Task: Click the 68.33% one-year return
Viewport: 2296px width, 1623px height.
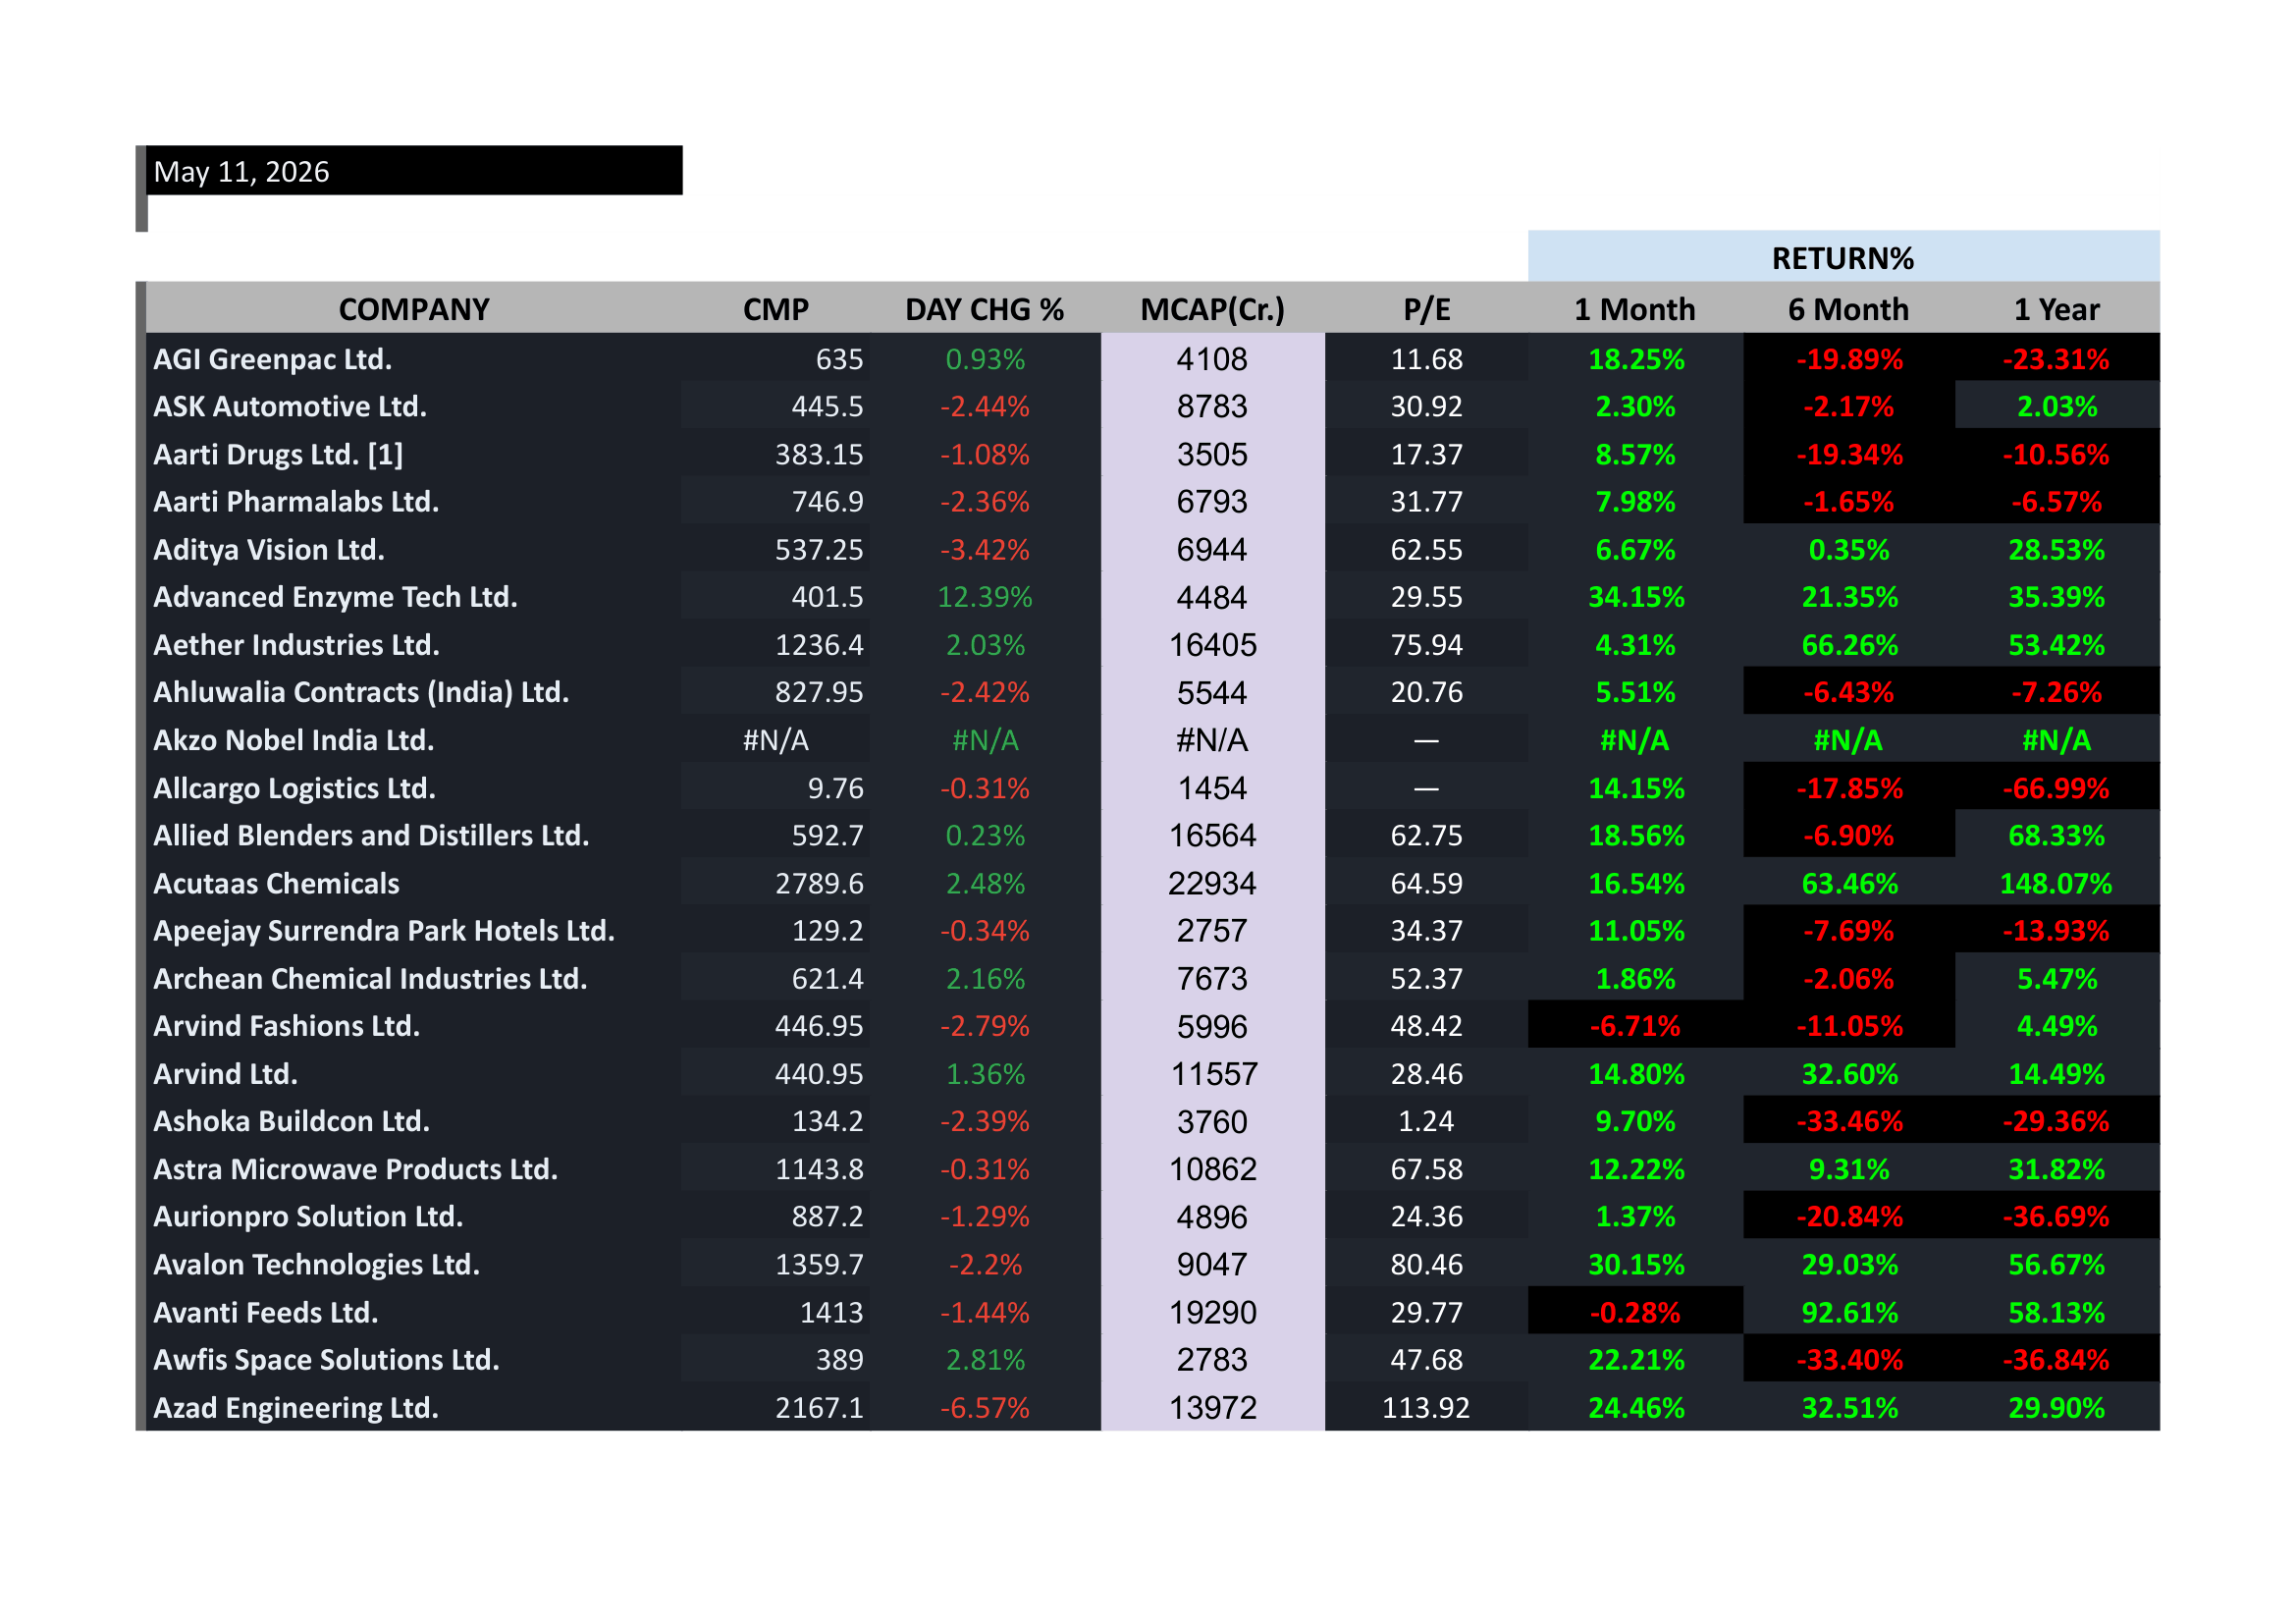Action: coord(2056,835)
